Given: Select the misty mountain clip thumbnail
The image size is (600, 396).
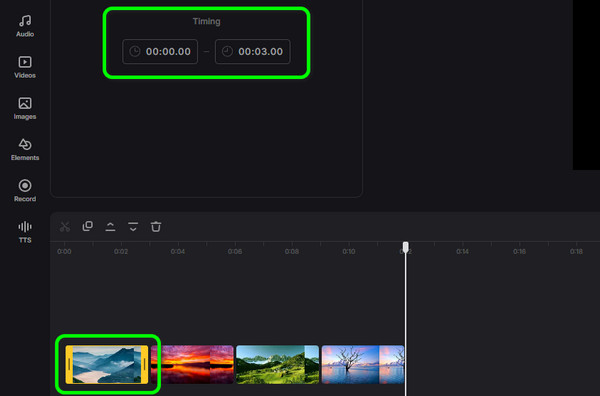Looking at the screenshot, I should pos(107,365).
